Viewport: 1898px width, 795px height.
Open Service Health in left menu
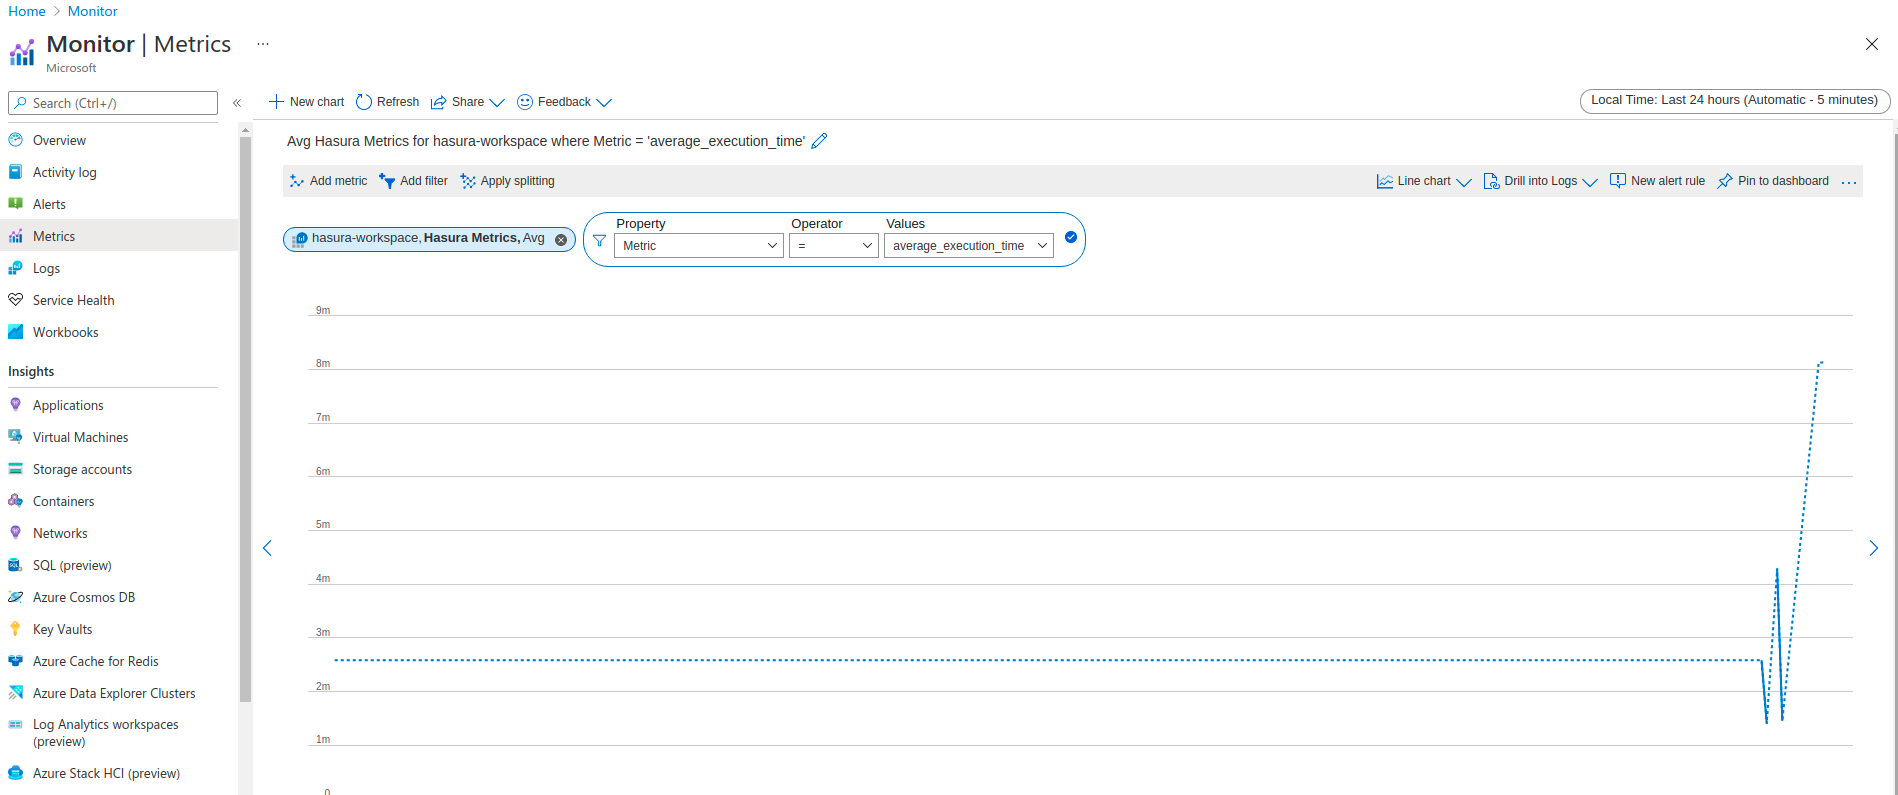click(73, 300)
